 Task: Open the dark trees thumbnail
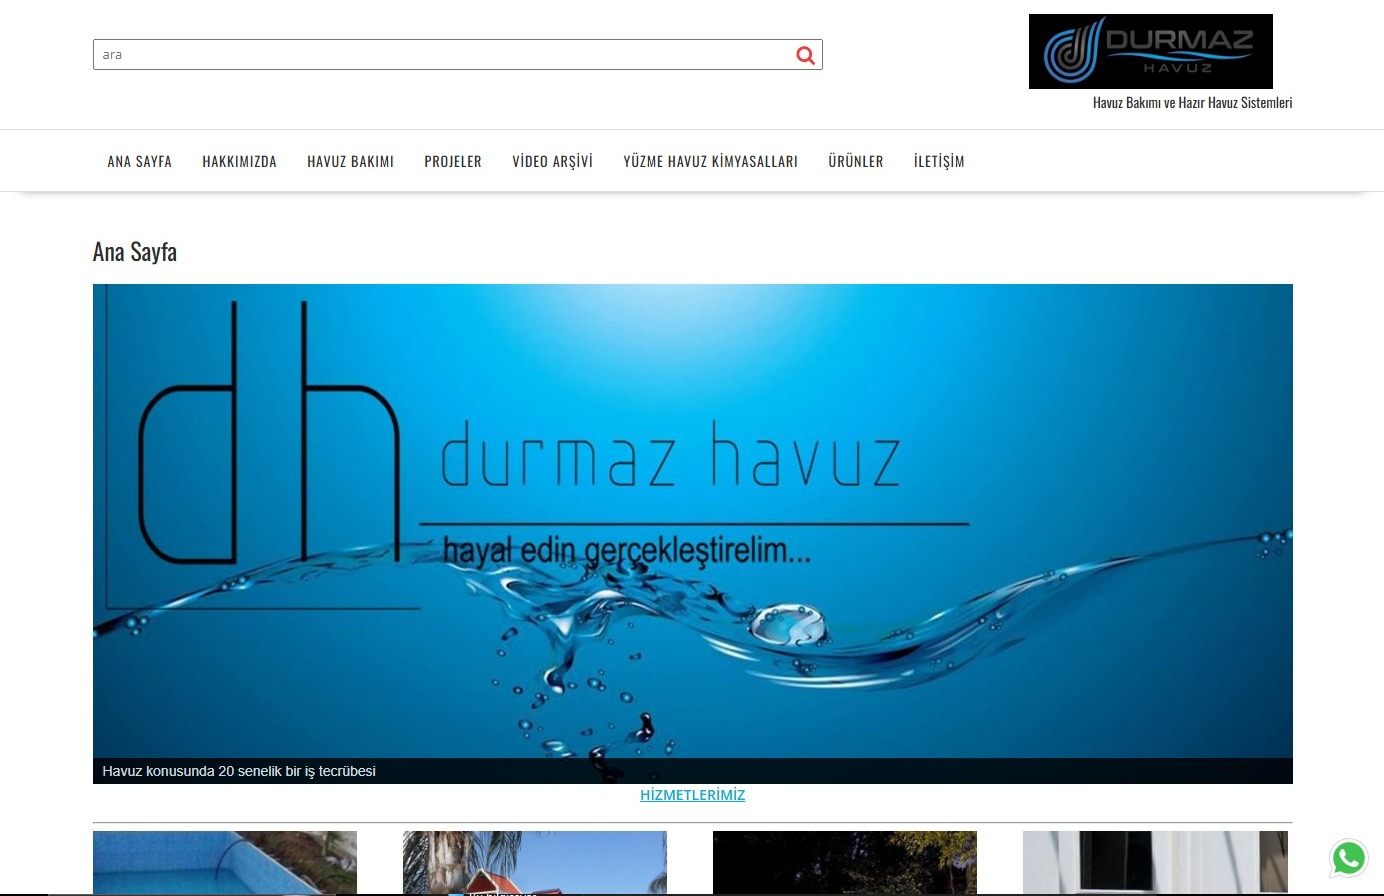[845, 862]
